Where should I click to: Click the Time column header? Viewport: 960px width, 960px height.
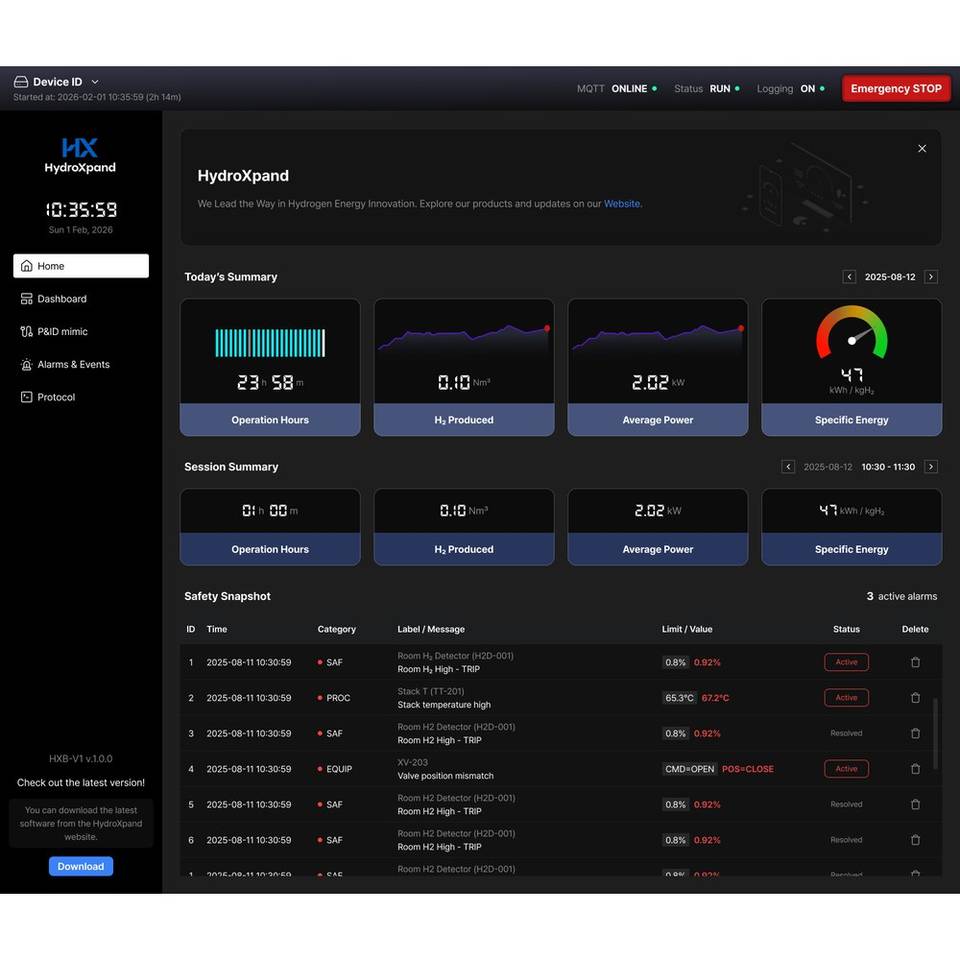click(217, 629)
